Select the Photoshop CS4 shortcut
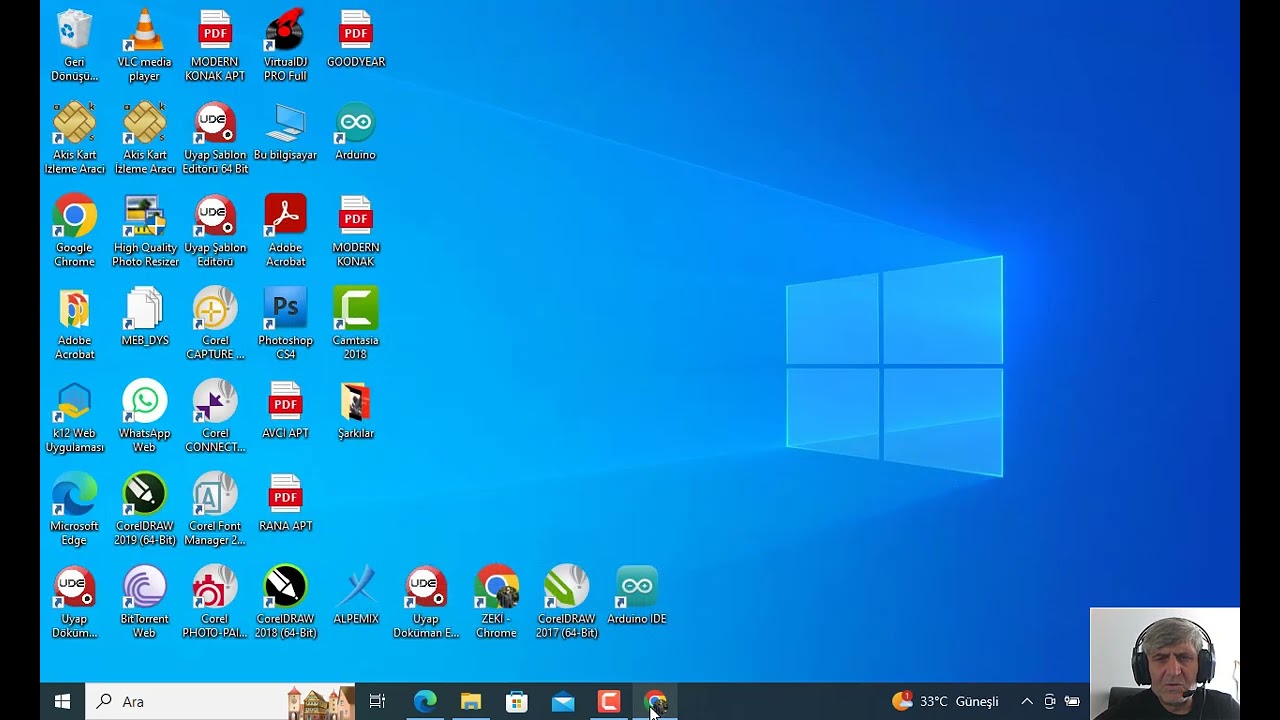 [x=285, y=325]
